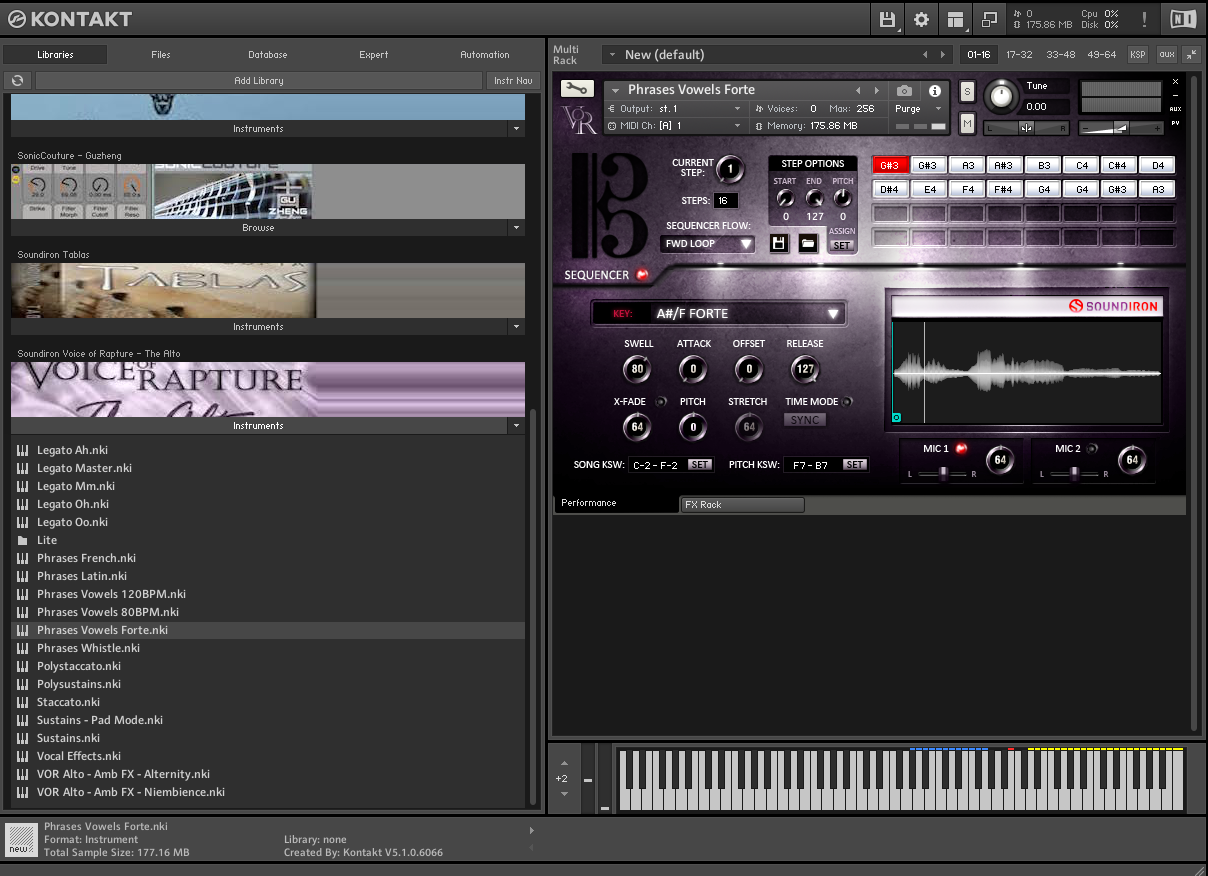Click the RELEASE knob
Screen dimensions: 1208x876
point(804,369)
